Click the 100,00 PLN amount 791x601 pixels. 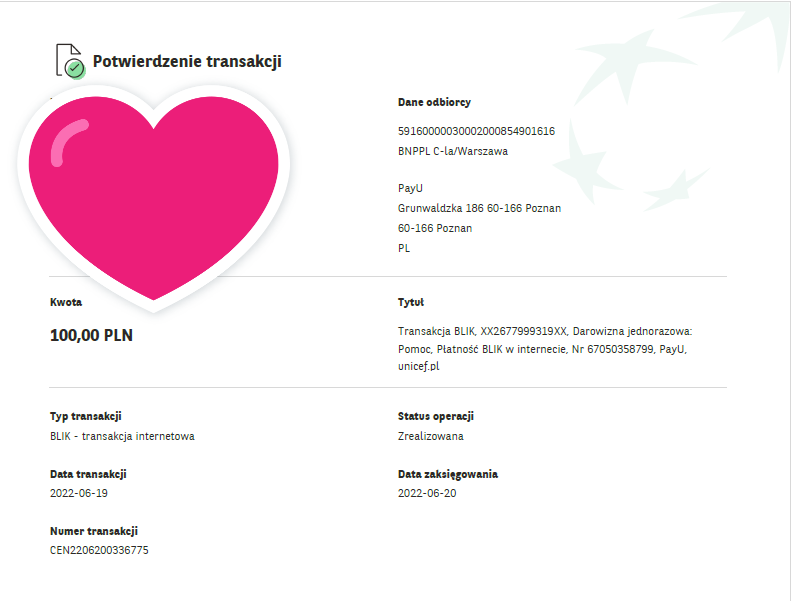pos(91,336)
